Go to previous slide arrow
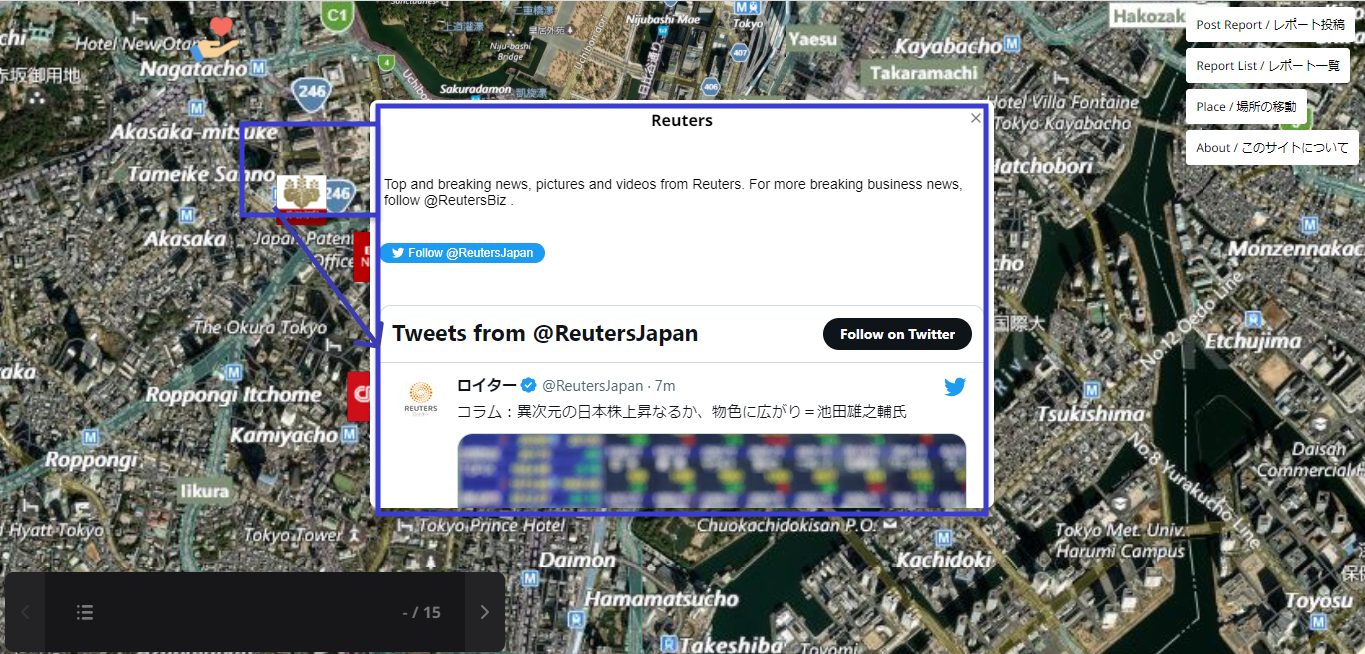Viewport: 1365px width, 654px height. pos(25,612)
